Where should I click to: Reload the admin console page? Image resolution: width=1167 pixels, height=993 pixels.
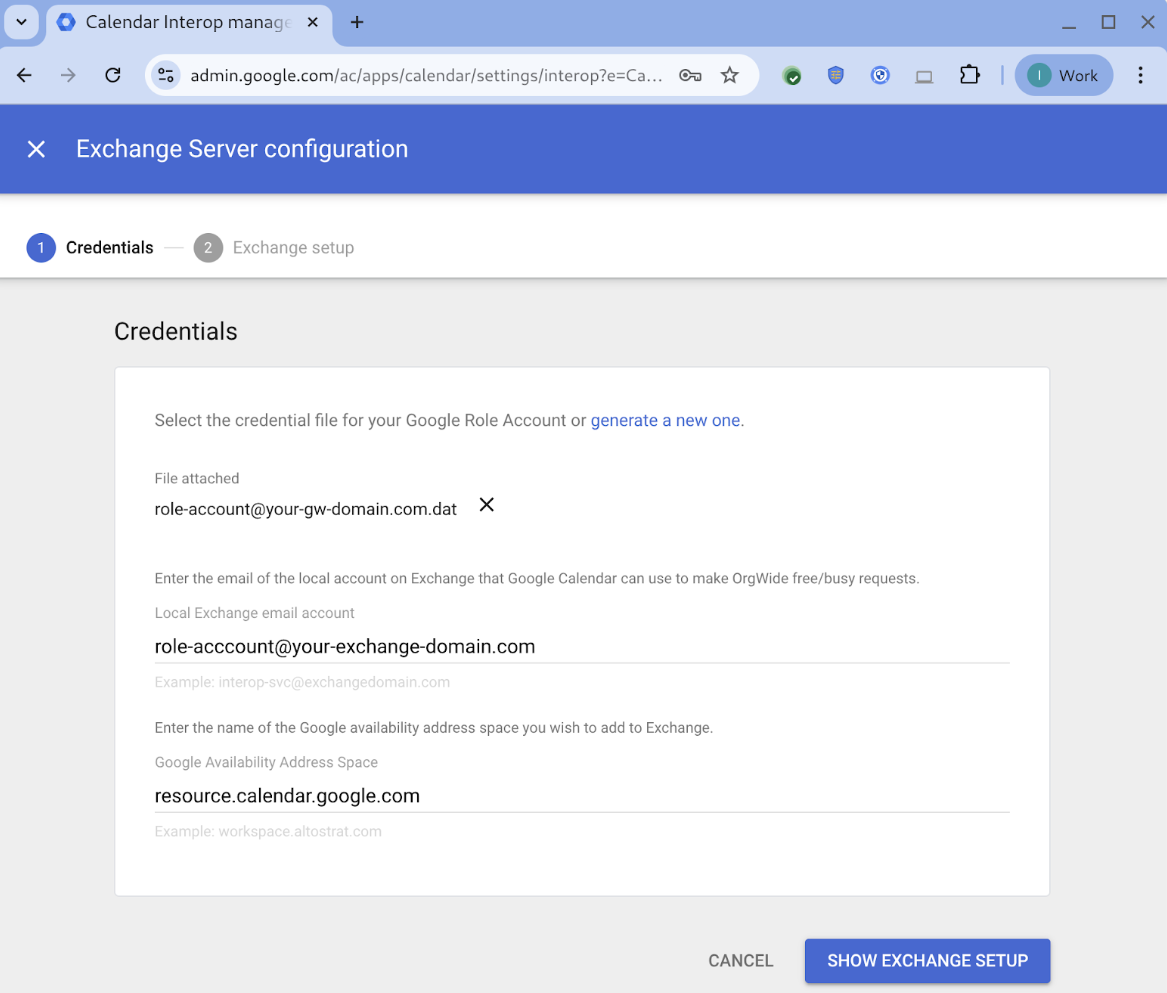[x=113, y=75]
